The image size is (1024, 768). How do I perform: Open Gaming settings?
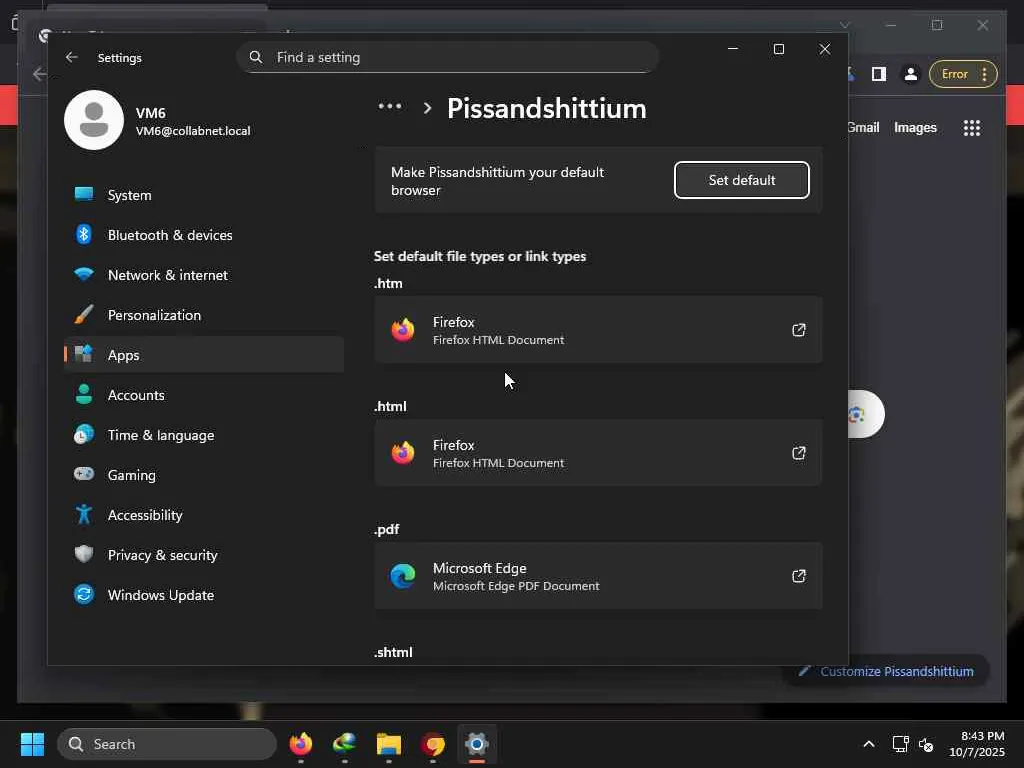pos(204,475)
